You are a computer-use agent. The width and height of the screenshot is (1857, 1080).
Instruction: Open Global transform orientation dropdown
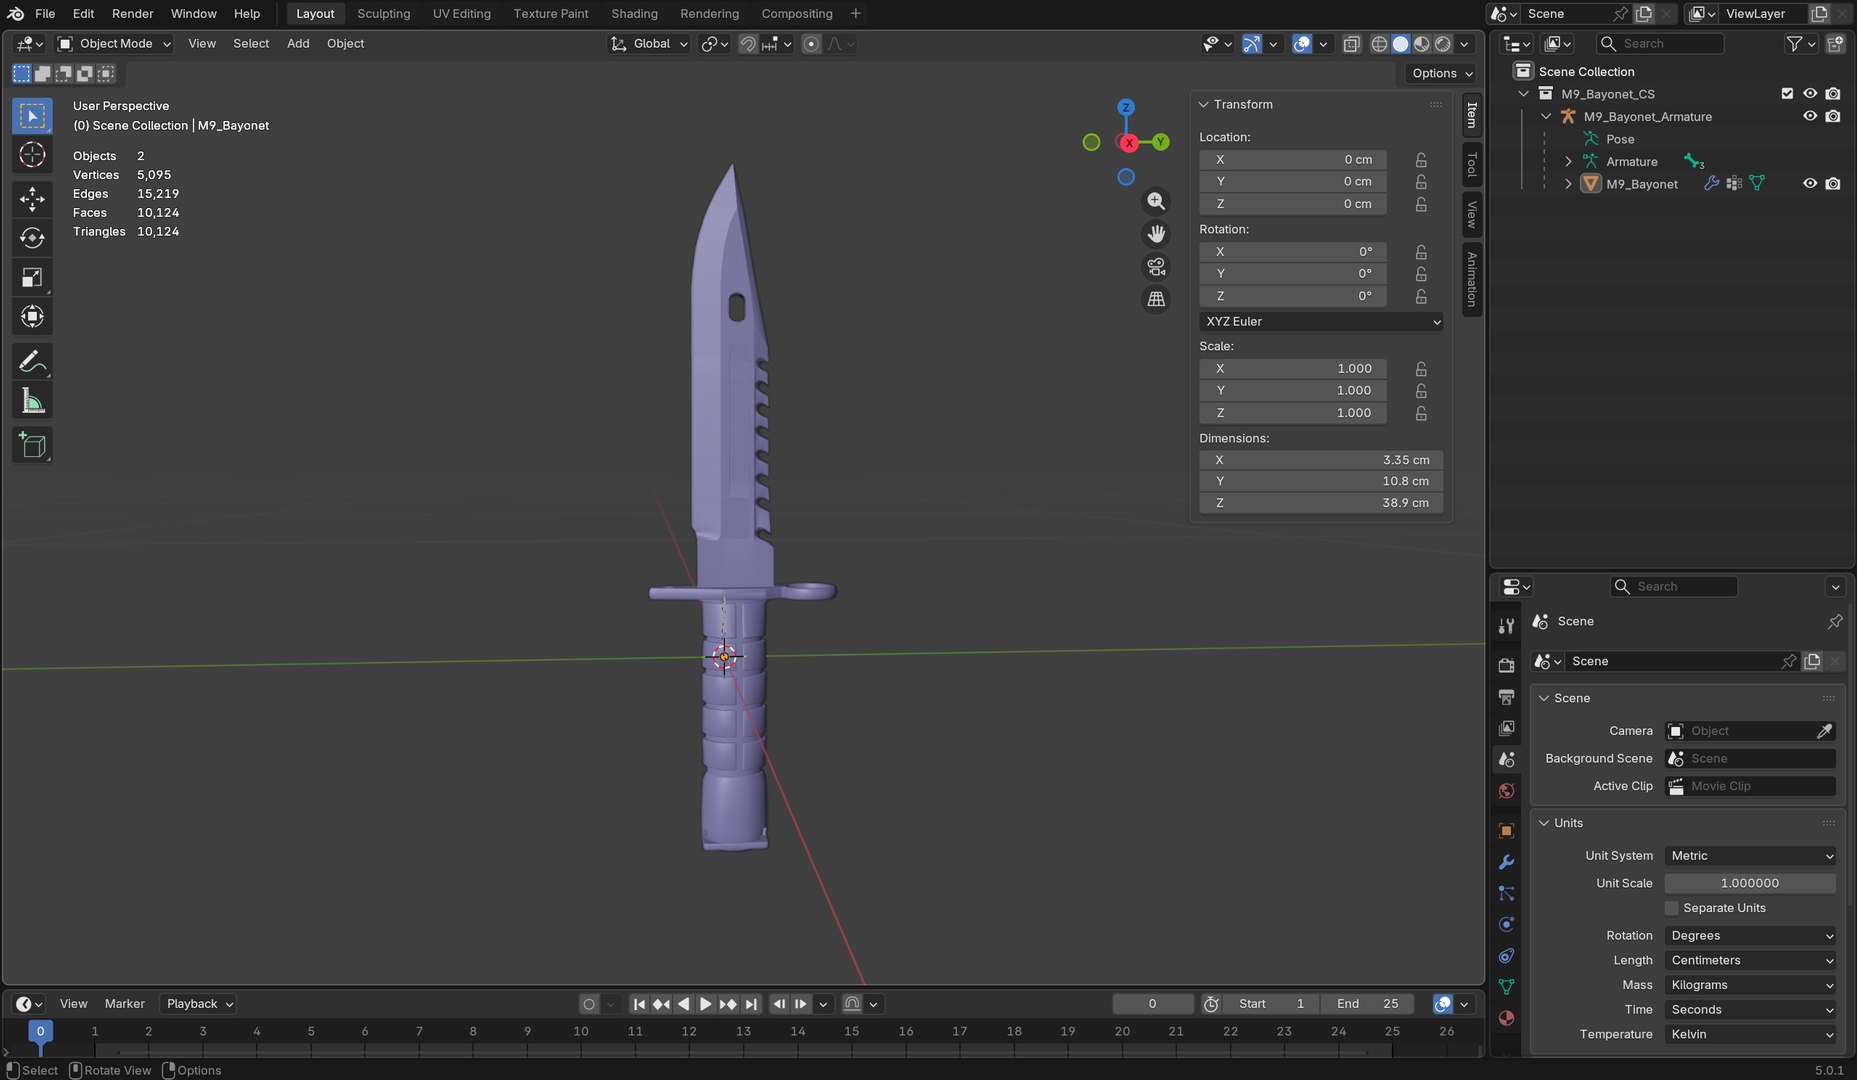[650, 44]
